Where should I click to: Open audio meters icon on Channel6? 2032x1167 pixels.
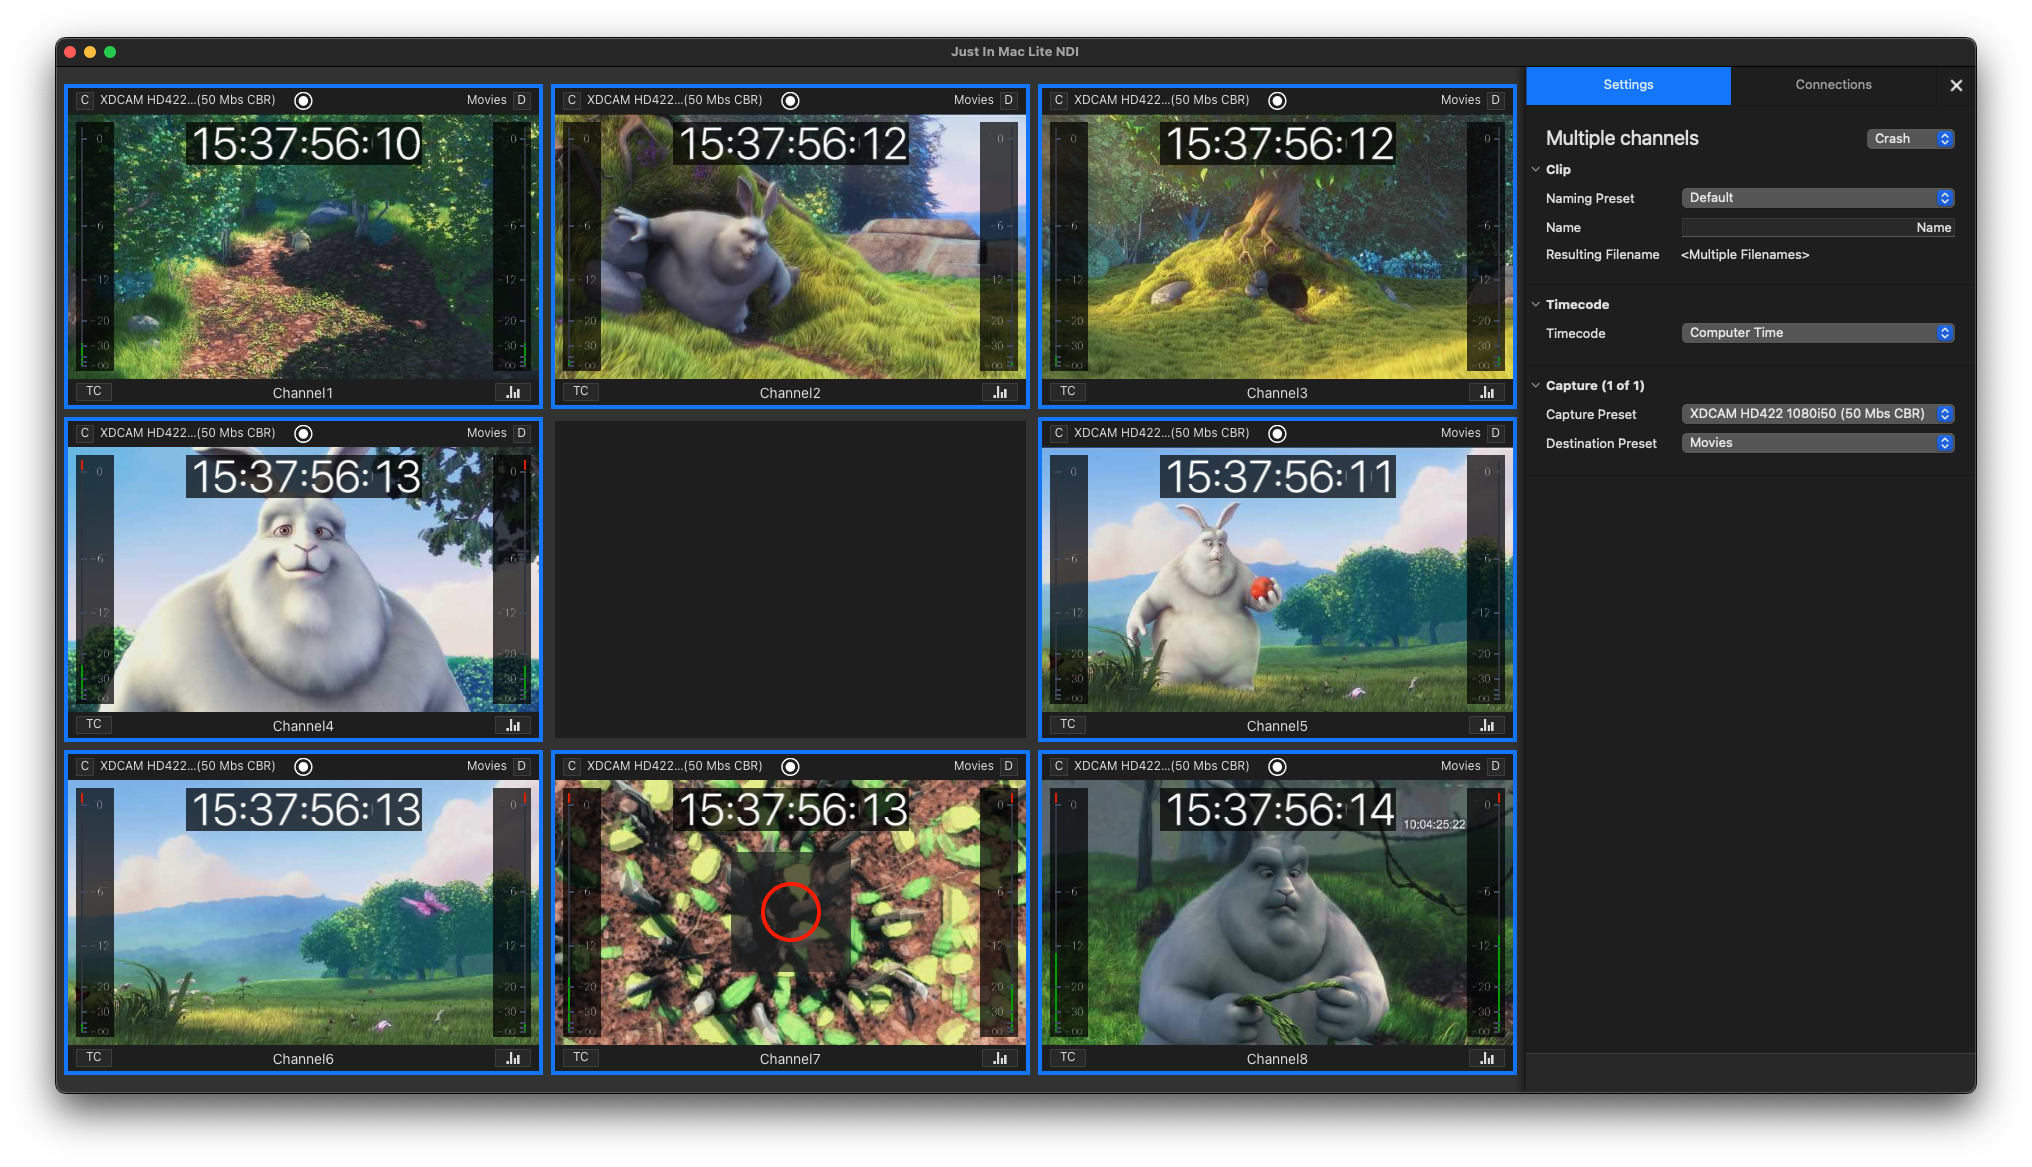[x=513, y=1058]
